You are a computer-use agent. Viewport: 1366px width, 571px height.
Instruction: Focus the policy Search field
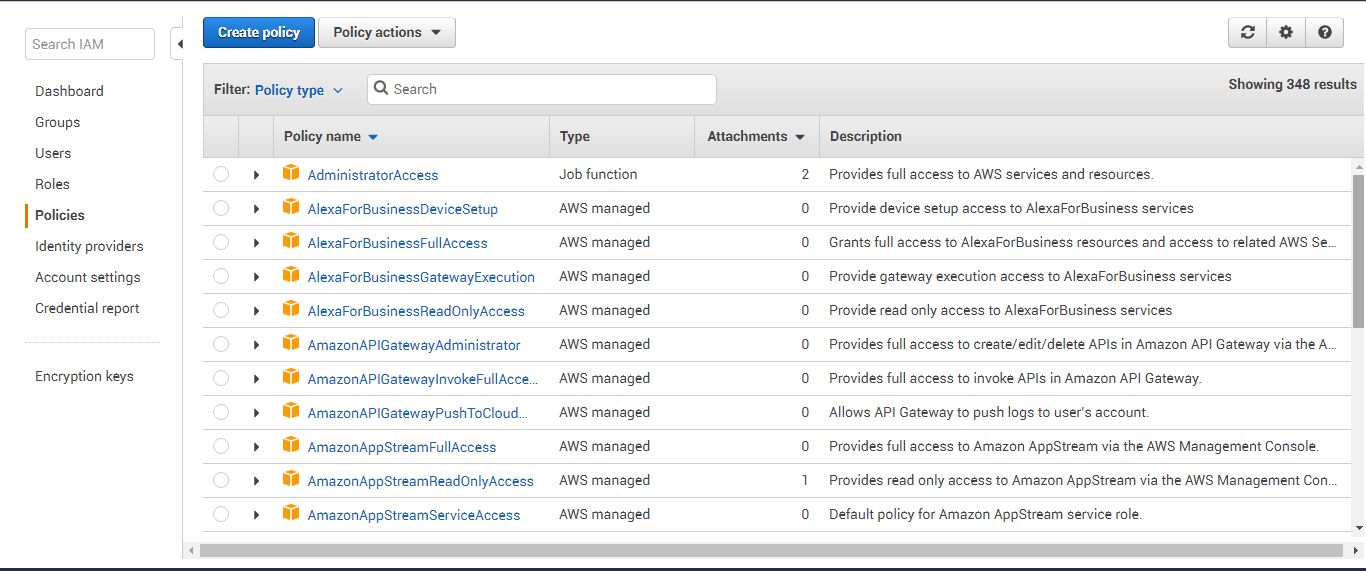[x=542, y=89]
